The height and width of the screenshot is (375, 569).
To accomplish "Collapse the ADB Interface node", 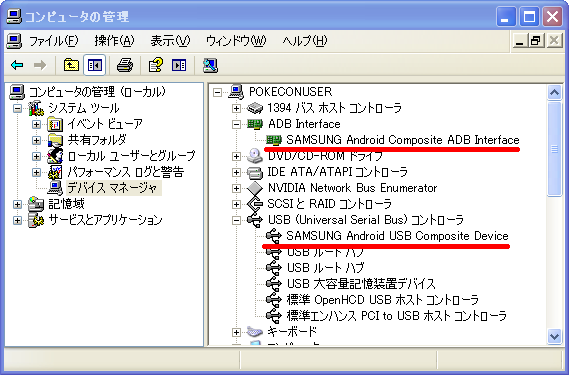I will pos(236,124).
